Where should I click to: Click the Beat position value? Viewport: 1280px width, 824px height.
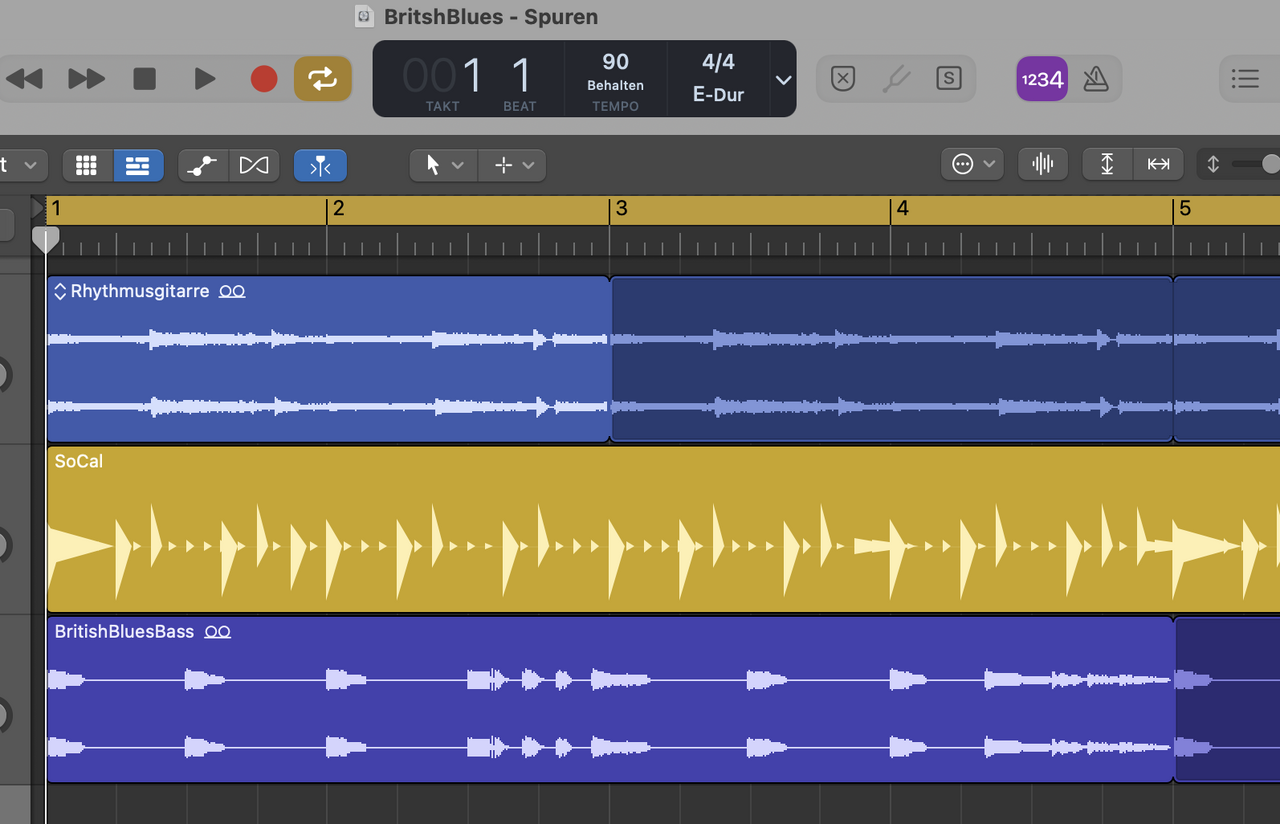(520, 77)
